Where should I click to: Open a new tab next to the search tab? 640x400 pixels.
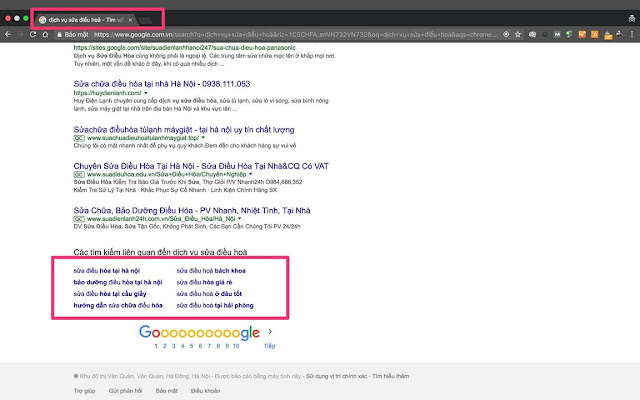pyautogui.click(x=145, y=20)
